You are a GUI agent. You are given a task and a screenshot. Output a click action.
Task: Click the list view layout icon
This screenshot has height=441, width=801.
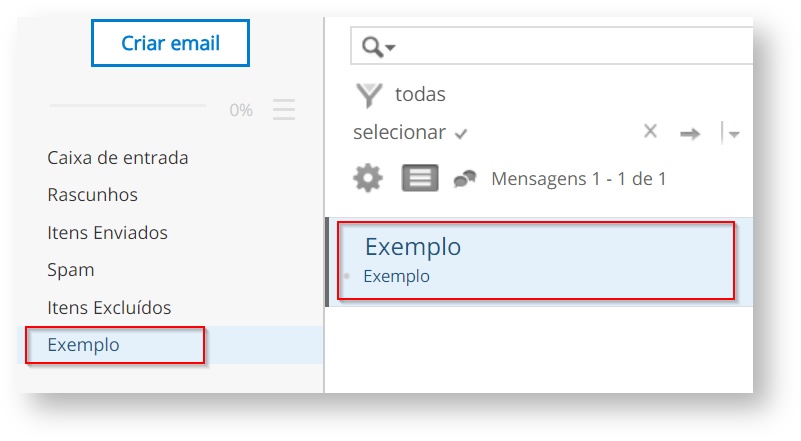[x=420, y=179]
